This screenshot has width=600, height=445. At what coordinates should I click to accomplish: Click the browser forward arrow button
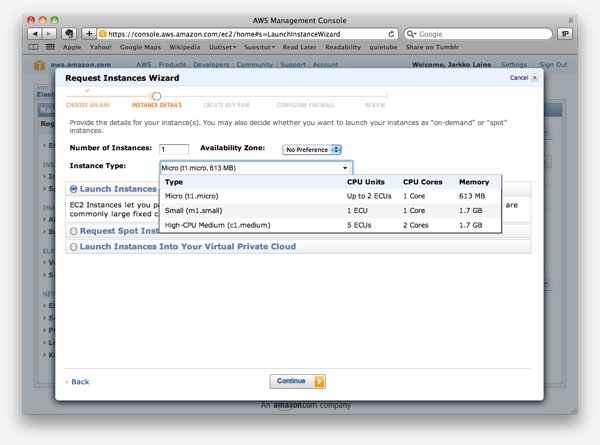(x=49, y=33)
